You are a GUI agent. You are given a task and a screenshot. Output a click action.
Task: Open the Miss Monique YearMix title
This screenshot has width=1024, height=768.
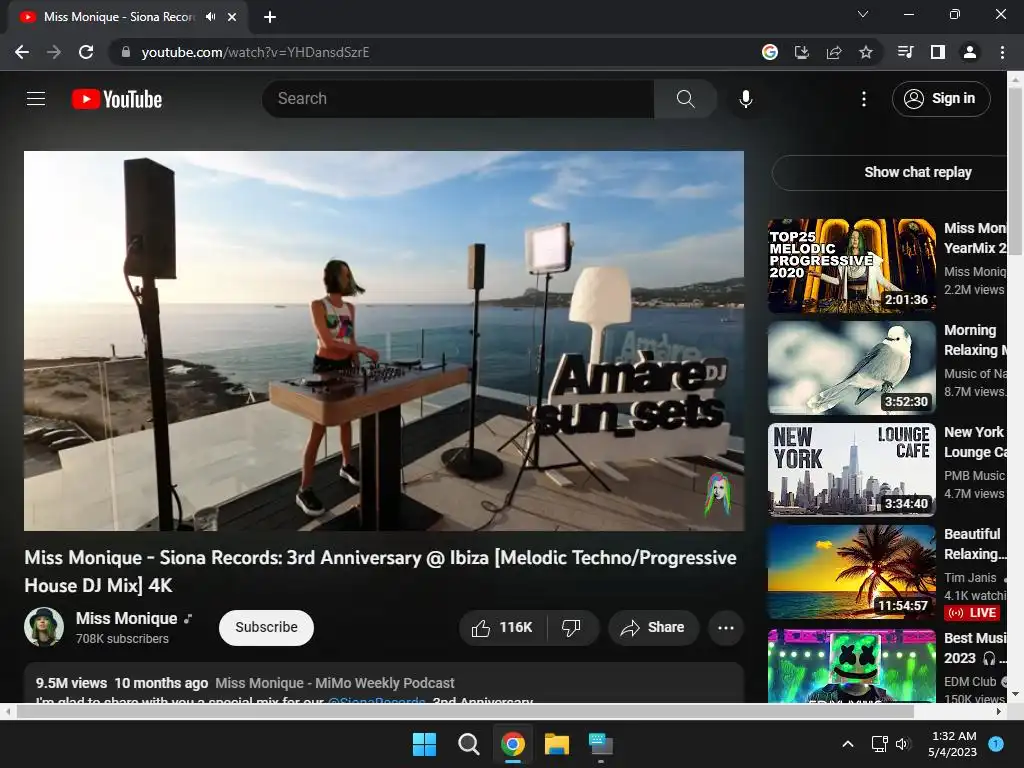click(975, 238)
